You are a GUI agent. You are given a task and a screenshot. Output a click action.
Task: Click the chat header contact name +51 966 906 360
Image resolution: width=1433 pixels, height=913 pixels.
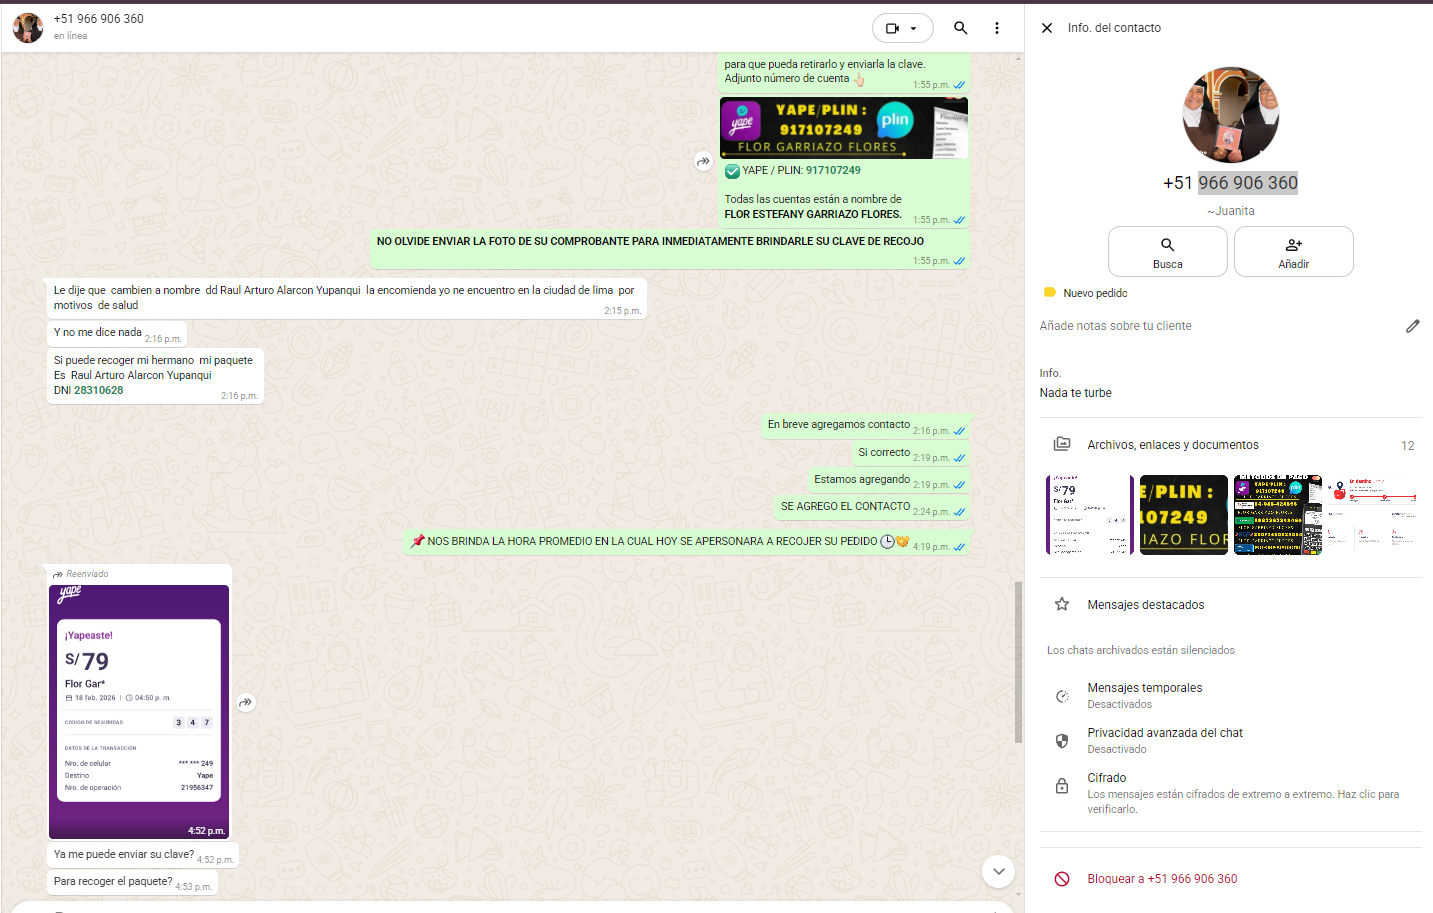click(x=99, y=19)
